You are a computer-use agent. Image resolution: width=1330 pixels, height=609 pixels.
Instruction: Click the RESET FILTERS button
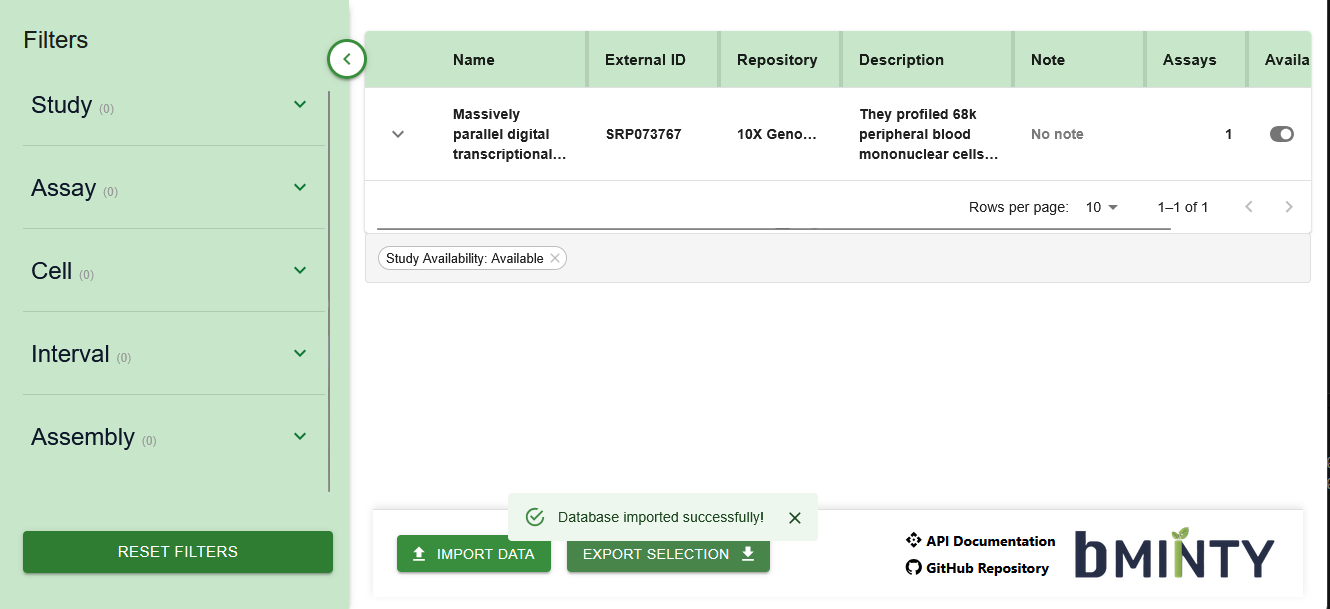tap(177, 551)
